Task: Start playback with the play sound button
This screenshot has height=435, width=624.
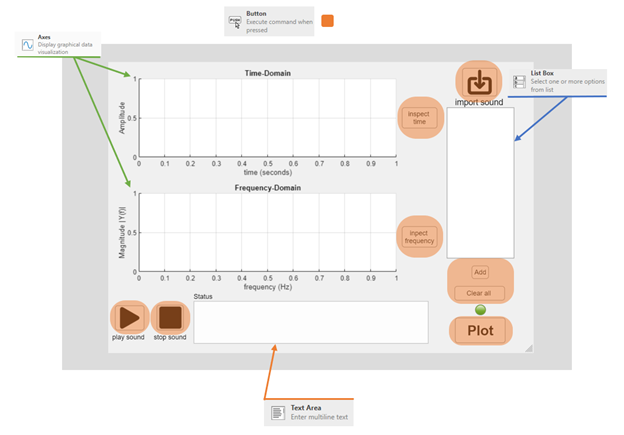Action: (x=129, y=318)
